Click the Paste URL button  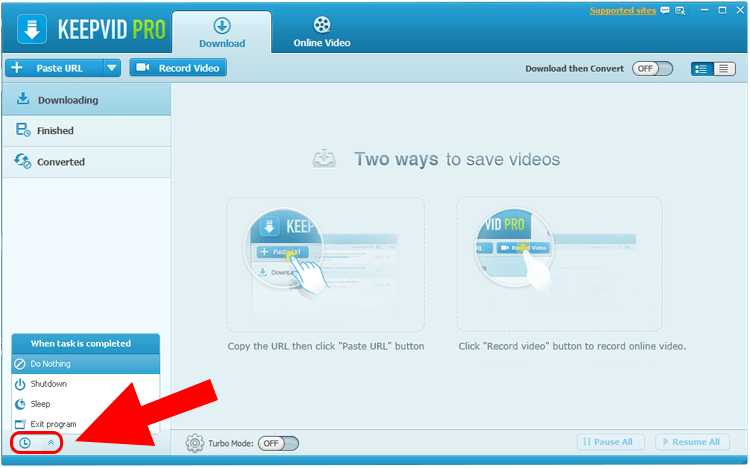(x=54, y=68)
